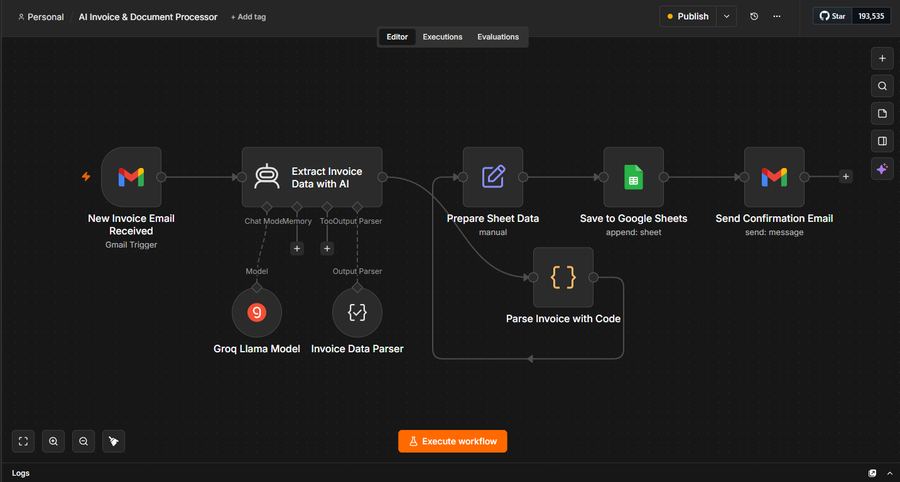This screenshot has width=900, height=482.
Task: Select the Parse Invoice with Code node
Action: [563, 277]
